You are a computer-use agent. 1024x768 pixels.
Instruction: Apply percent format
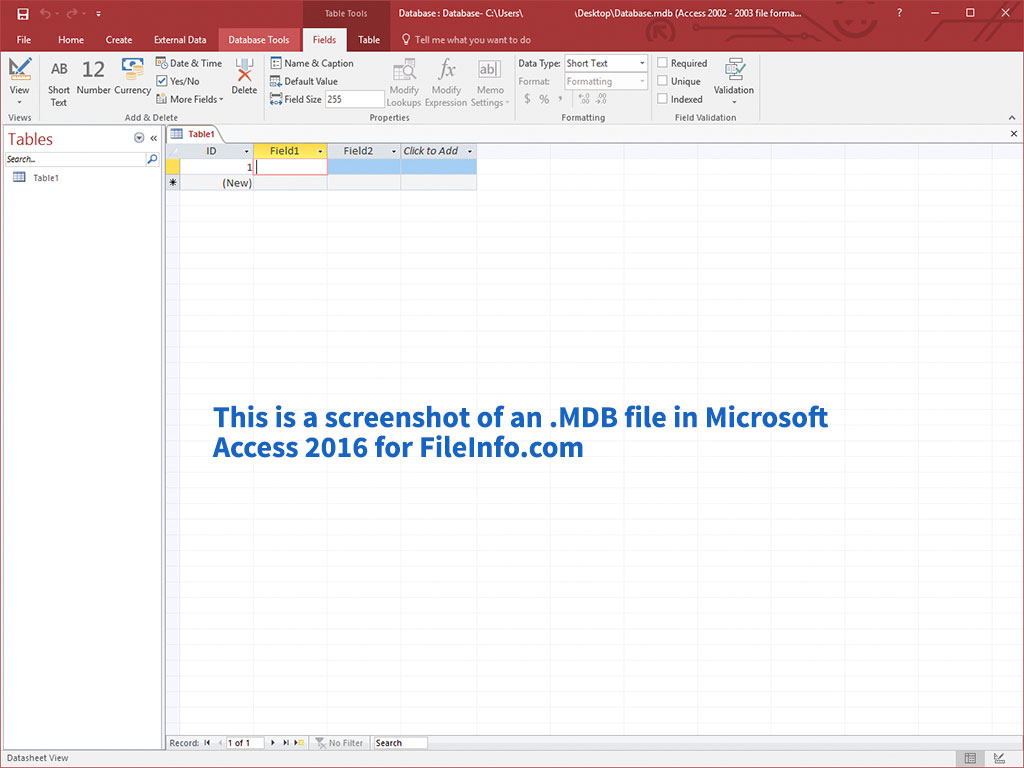544,99
